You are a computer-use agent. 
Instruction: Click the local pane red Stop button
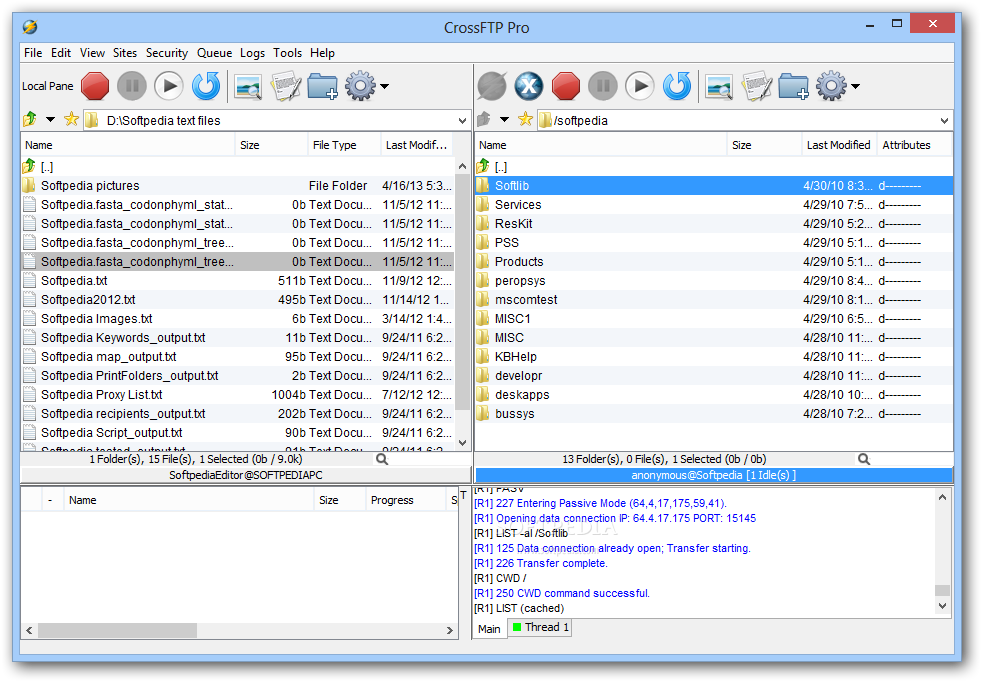[x=95, y=86]
